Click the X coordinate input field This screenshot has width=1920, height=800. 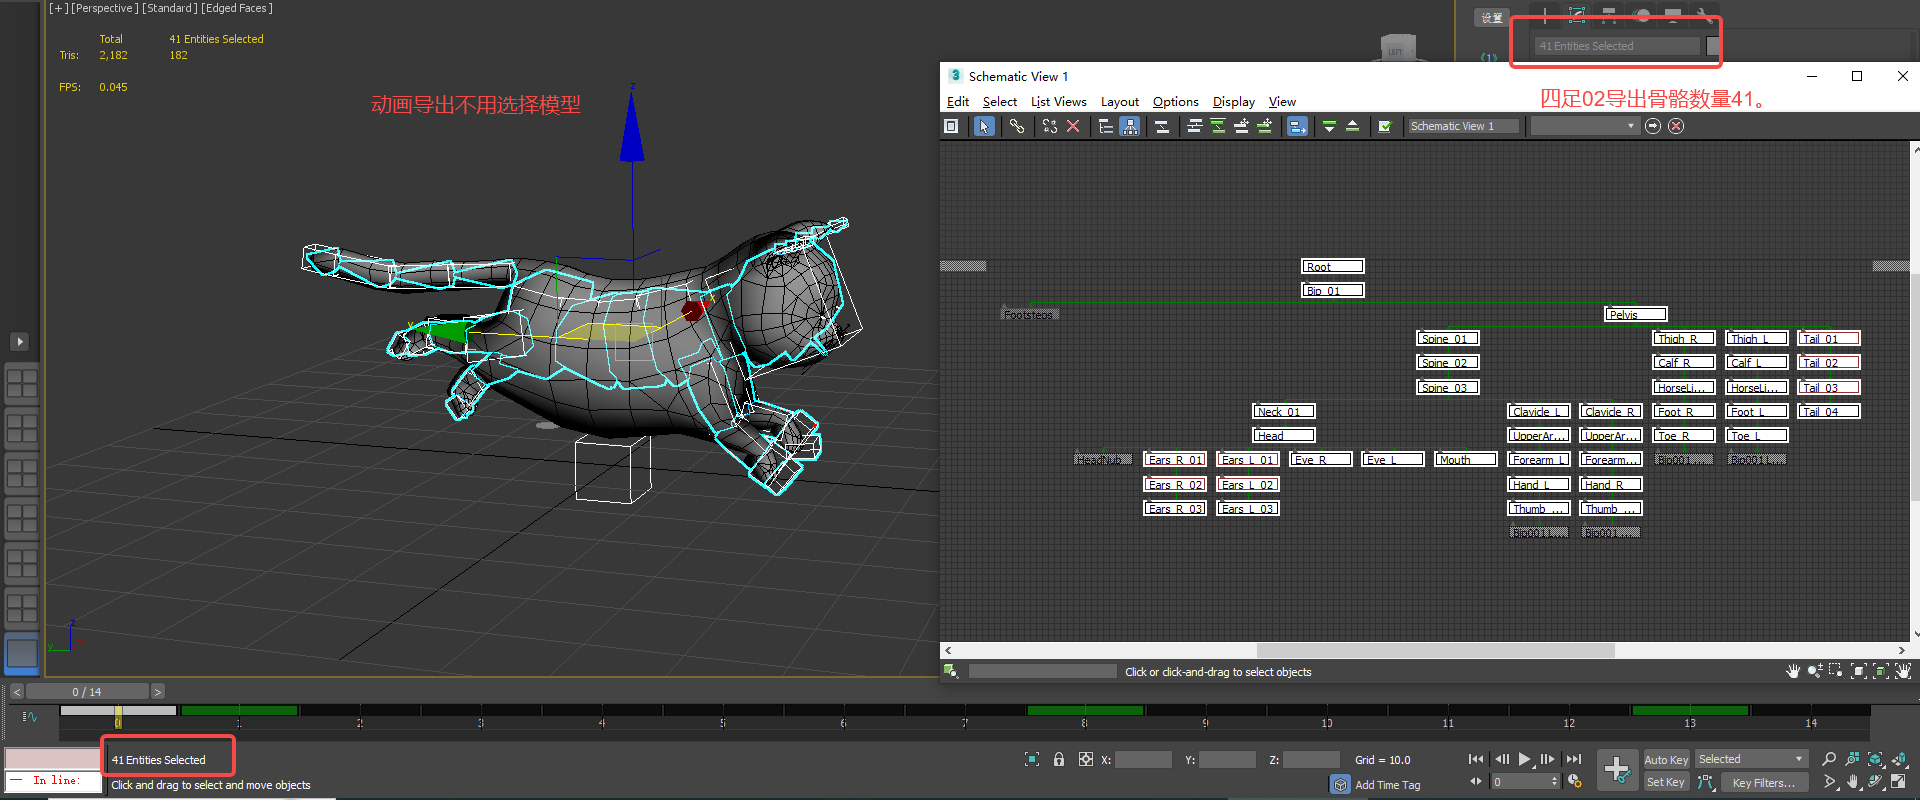1143,760
